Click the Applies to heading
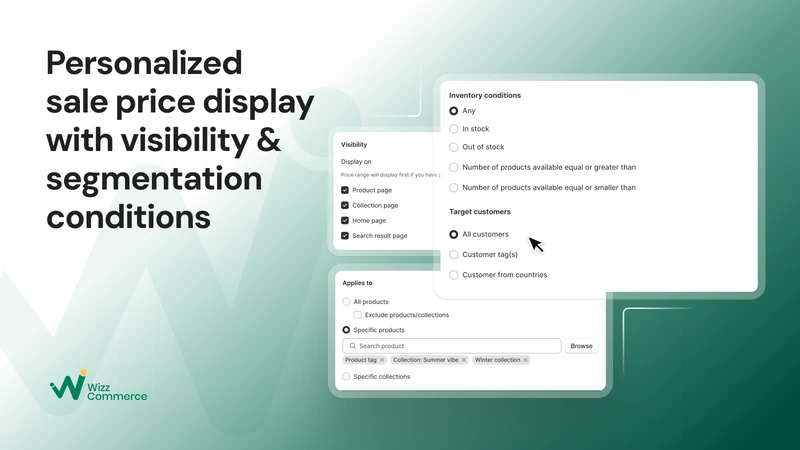Image resolution: width=800 pixels, height=450 pixels. pos(357,283)
